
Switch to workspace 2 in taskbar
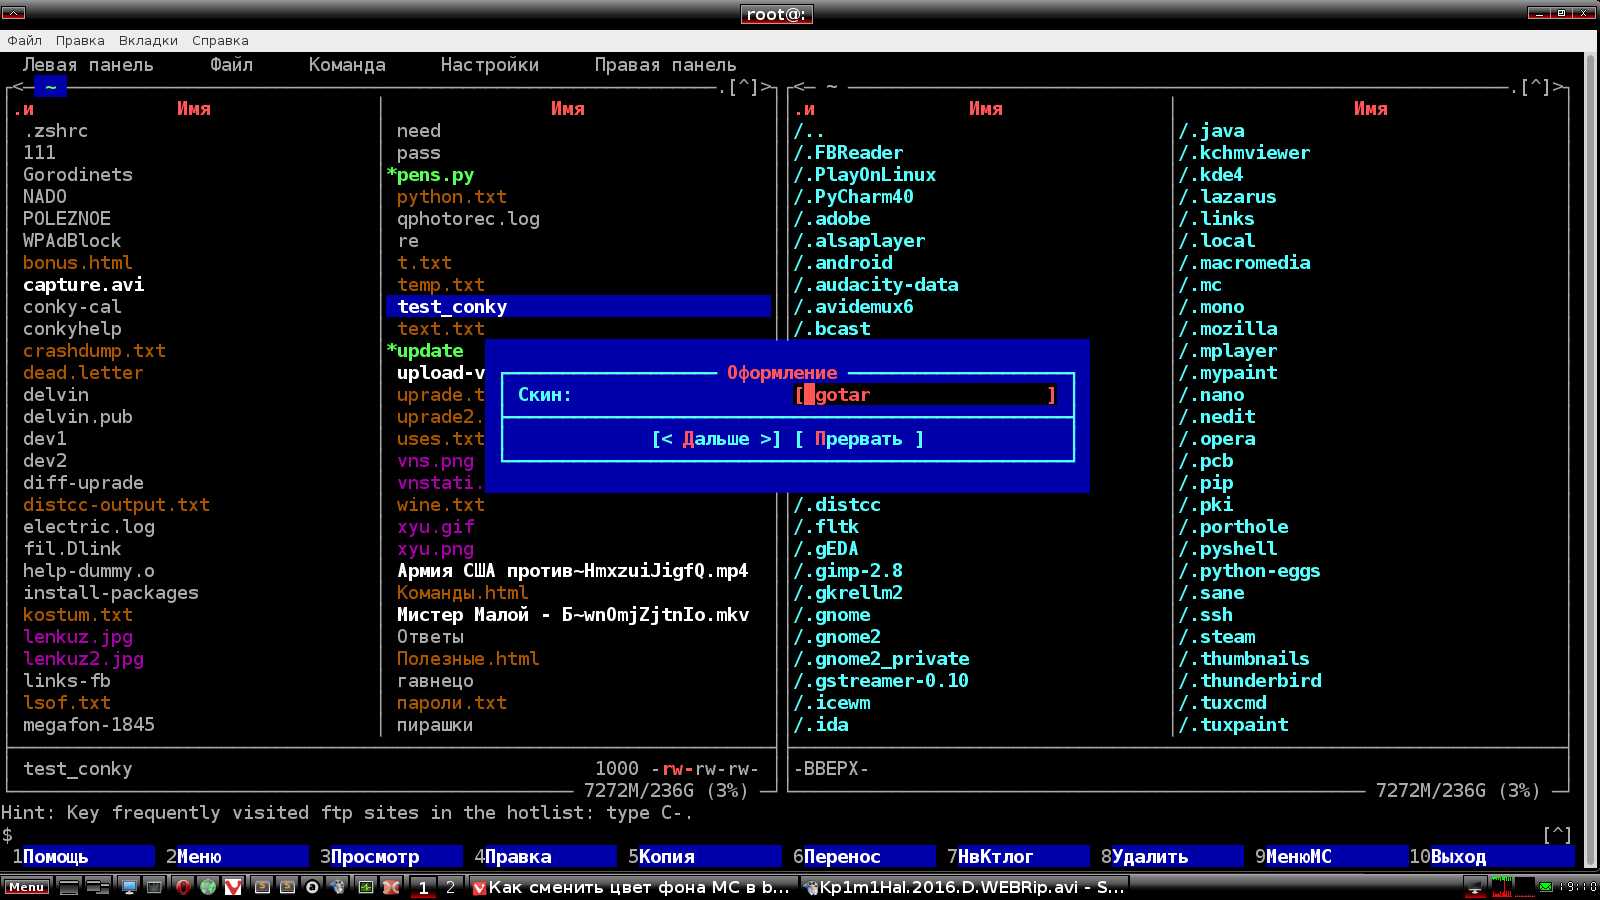click(x=450, y=887)
